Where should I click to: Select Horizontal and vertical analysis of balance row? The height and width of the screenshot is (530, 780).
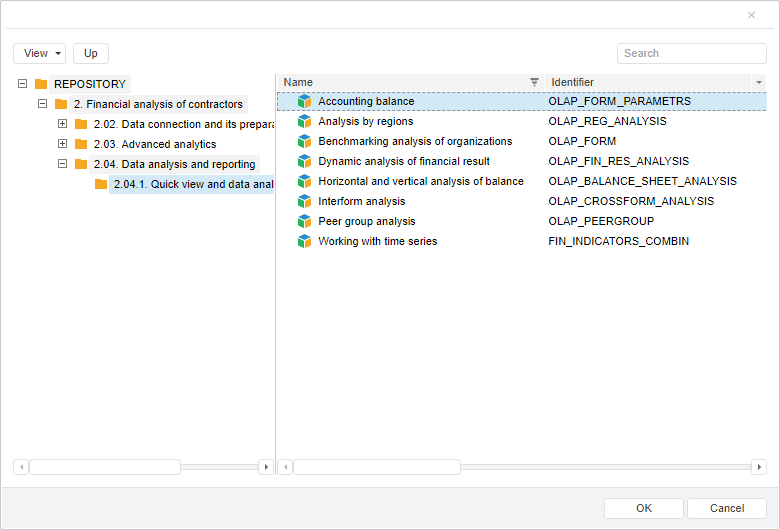tap(522, 181)
